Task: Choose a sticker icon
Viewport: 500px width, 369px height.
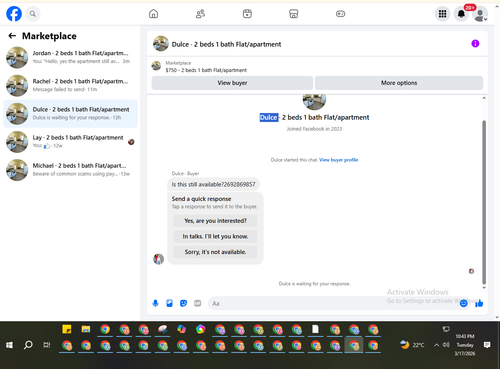Action: click(183, 303)
